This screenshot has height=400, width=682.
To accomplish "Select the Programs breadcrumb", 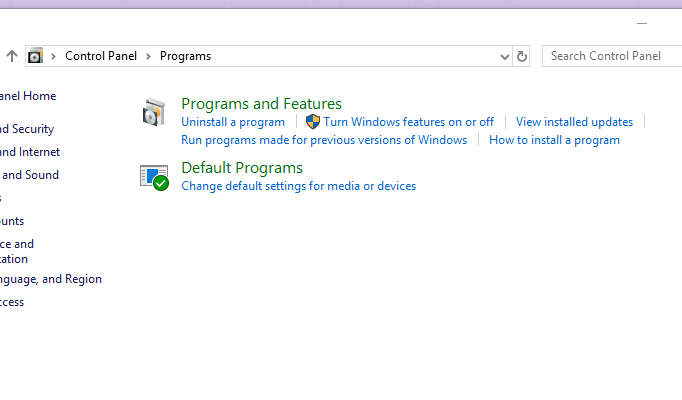I will pyautogui.click(x=185, y=56).
